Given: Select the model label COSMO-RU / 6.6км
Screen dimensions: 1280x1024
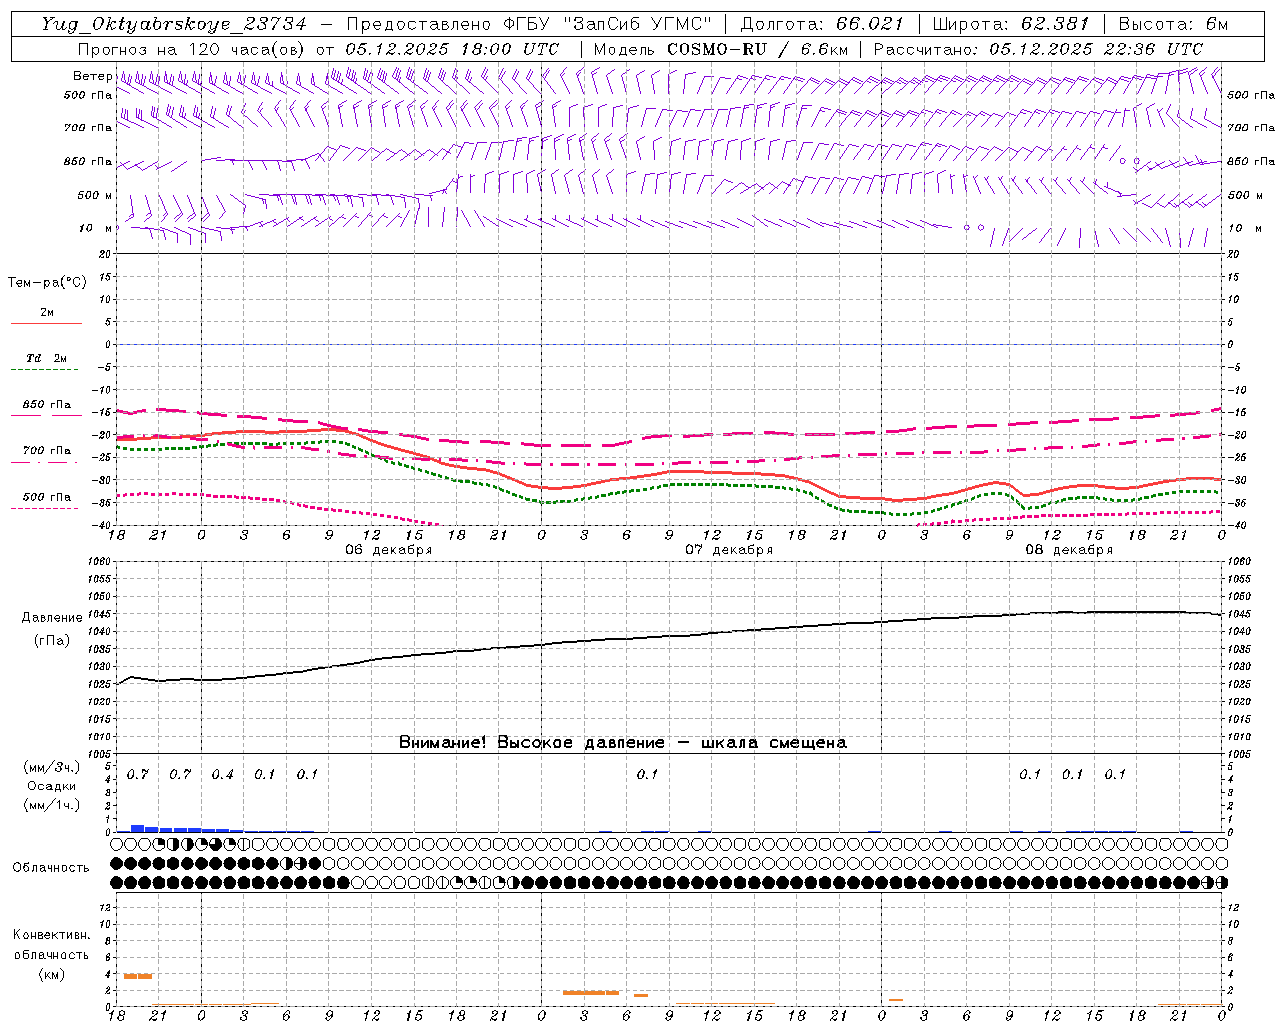Looking at the screenshot, I should 758,49.
